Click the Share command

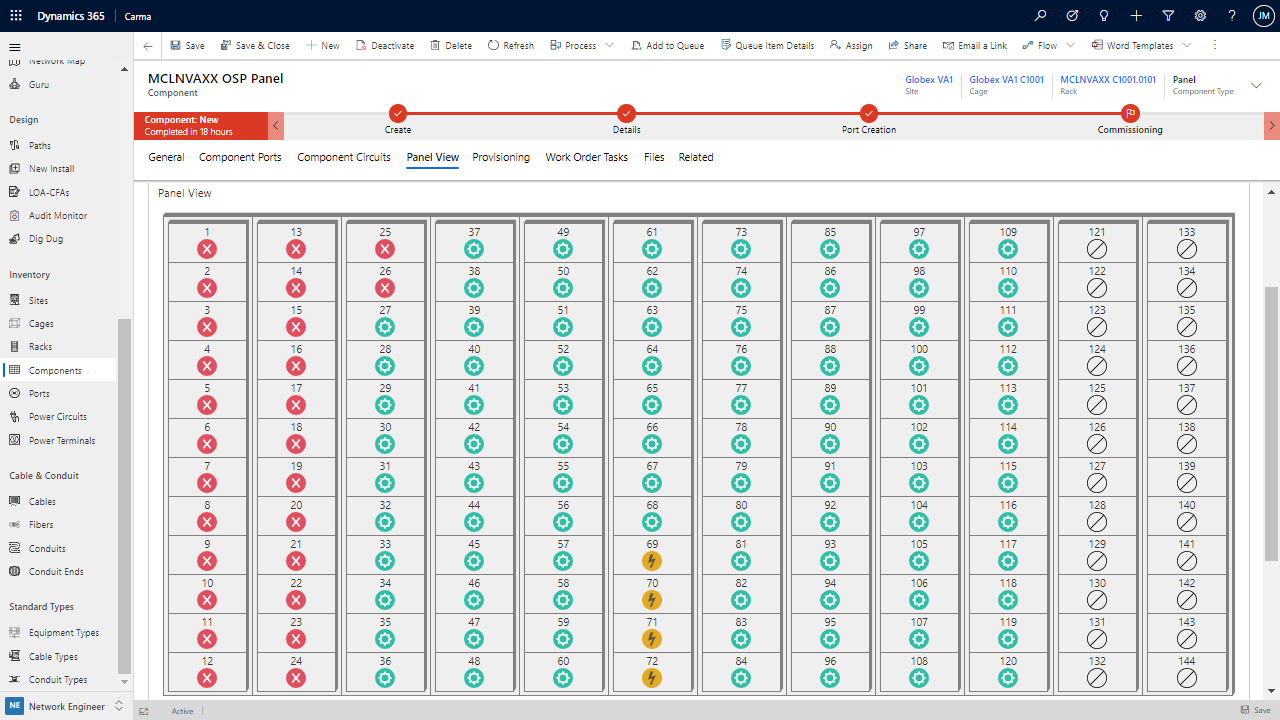(907, 46)
